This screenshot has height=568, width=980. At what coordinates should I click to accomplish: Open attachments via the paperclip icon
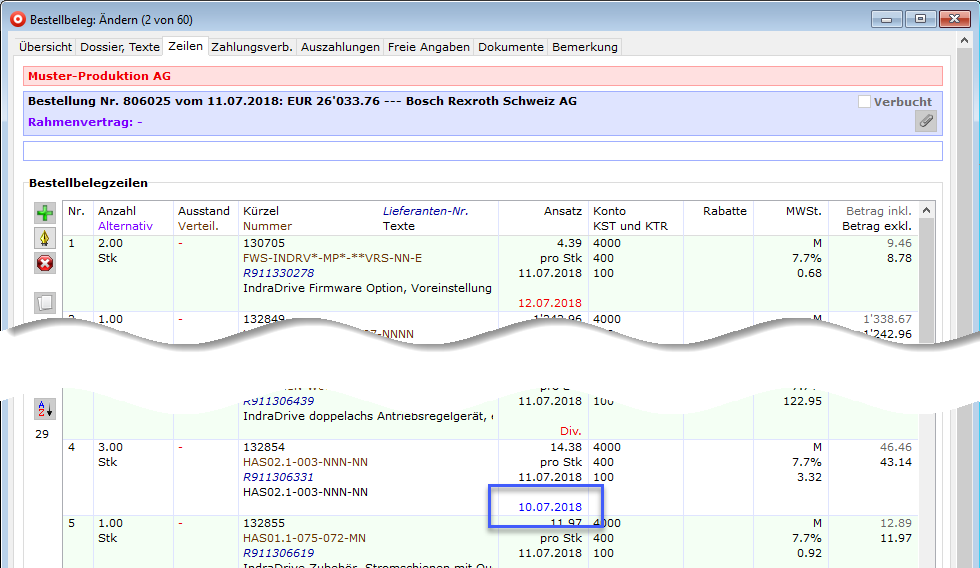click(x=926, y=121)
